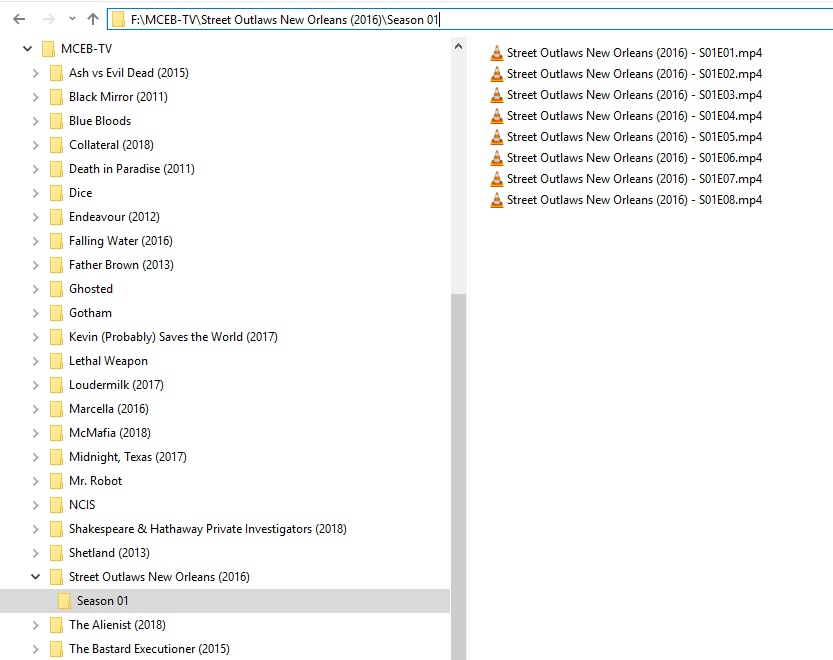Select the Marcella (2016) folder icon
833x660 pixels.
(x=56, y=409)
